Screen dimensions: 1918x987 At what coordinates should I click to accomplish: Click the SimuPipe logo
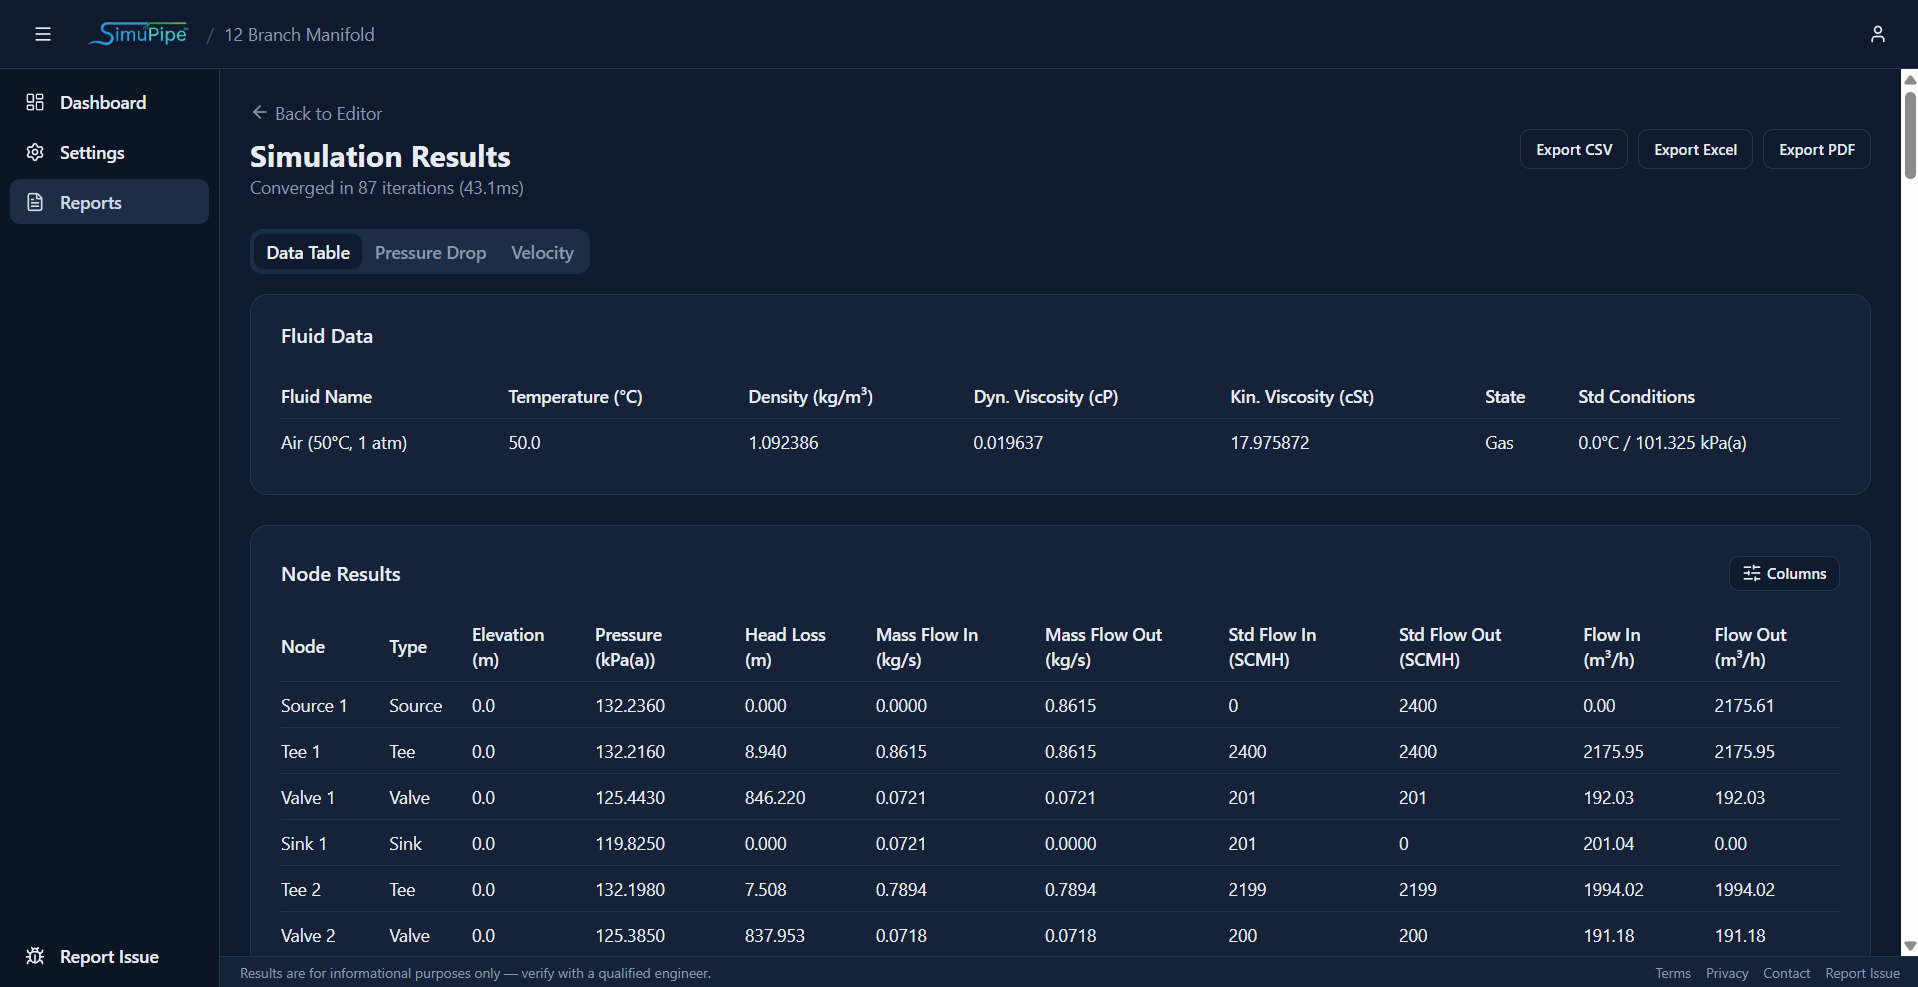[x=139, y=34]
